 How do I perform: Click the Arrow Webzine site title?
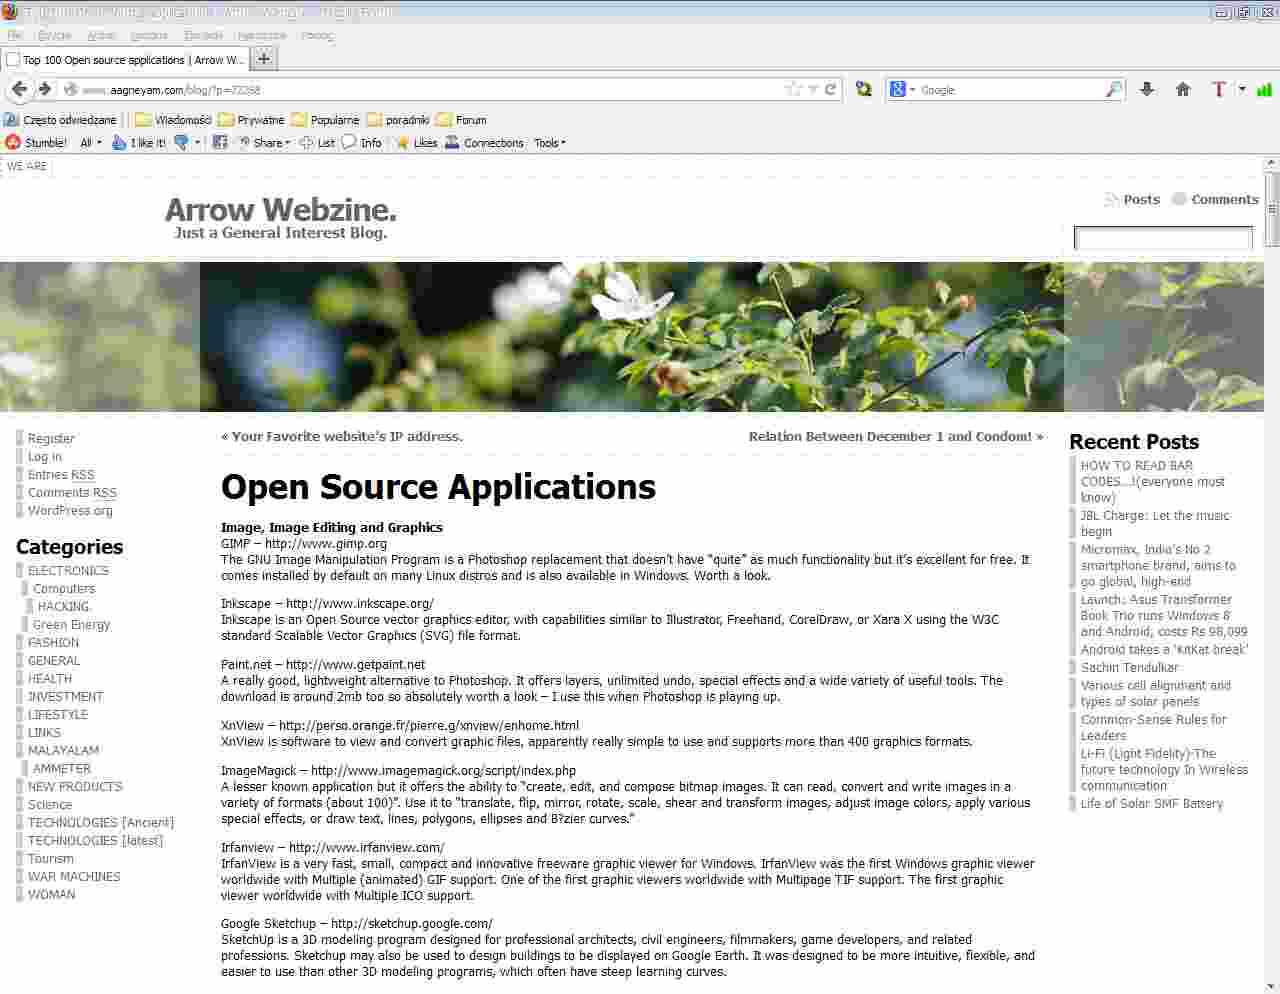(280, 210)
